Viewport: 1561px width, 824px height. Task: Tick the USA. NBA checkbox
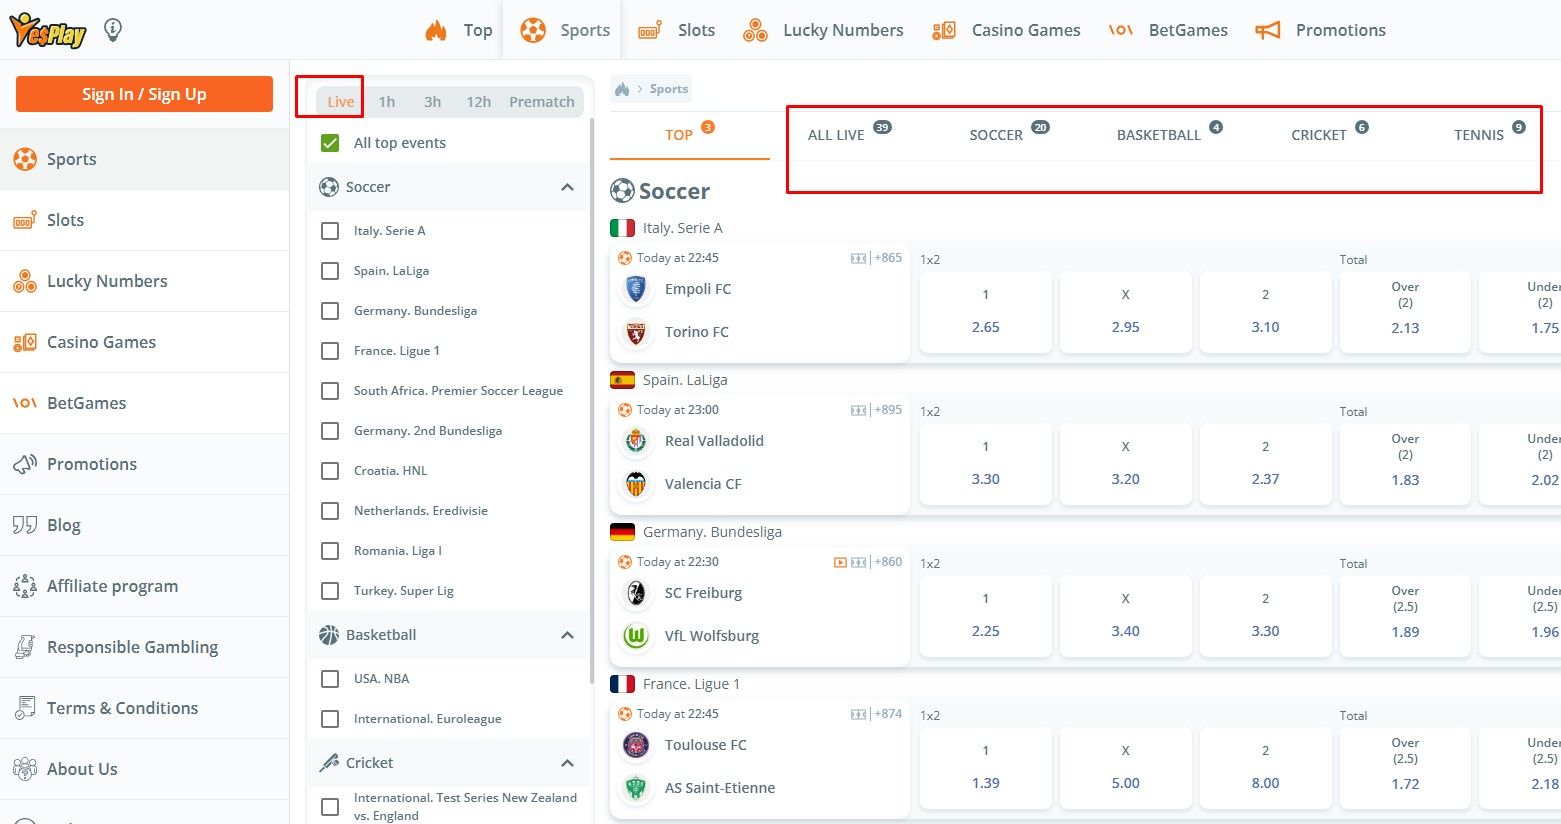(x=330, y=679)
